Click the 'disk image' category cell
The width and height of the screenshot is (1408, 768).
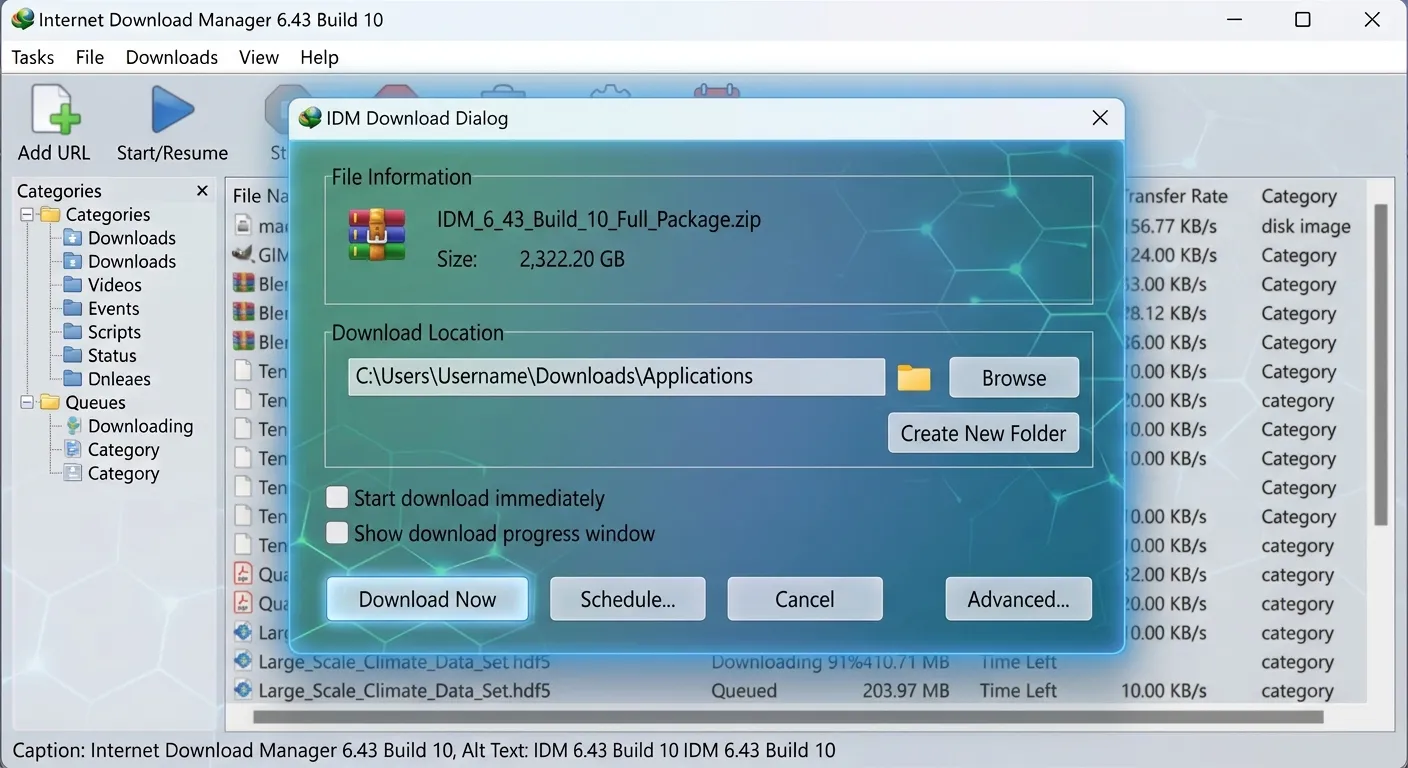coord(1306,226)
